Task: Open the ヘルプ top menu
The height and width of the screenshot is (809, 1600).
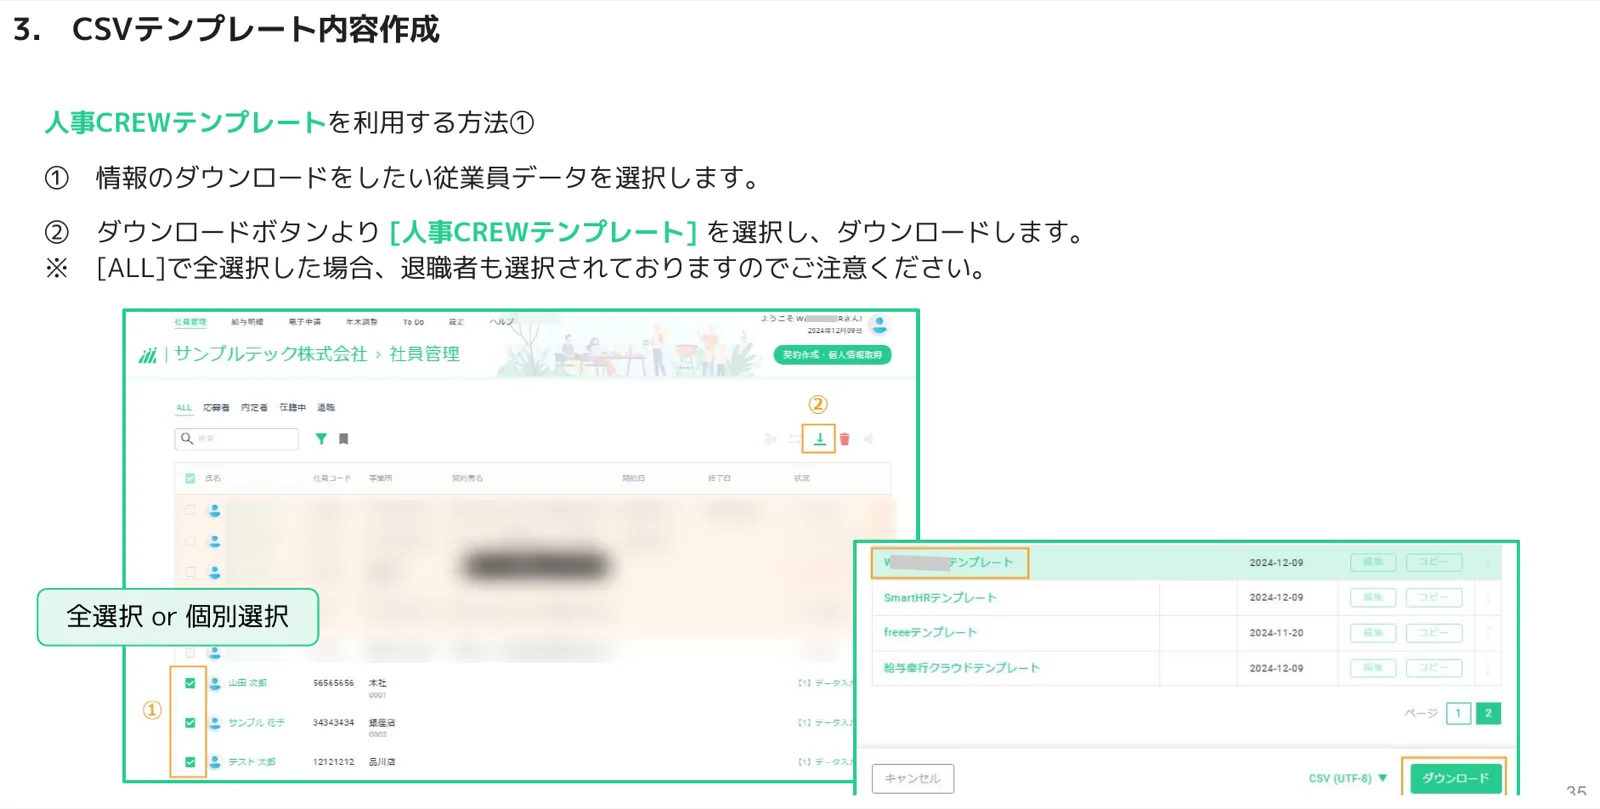Action: tap(501, 322)
